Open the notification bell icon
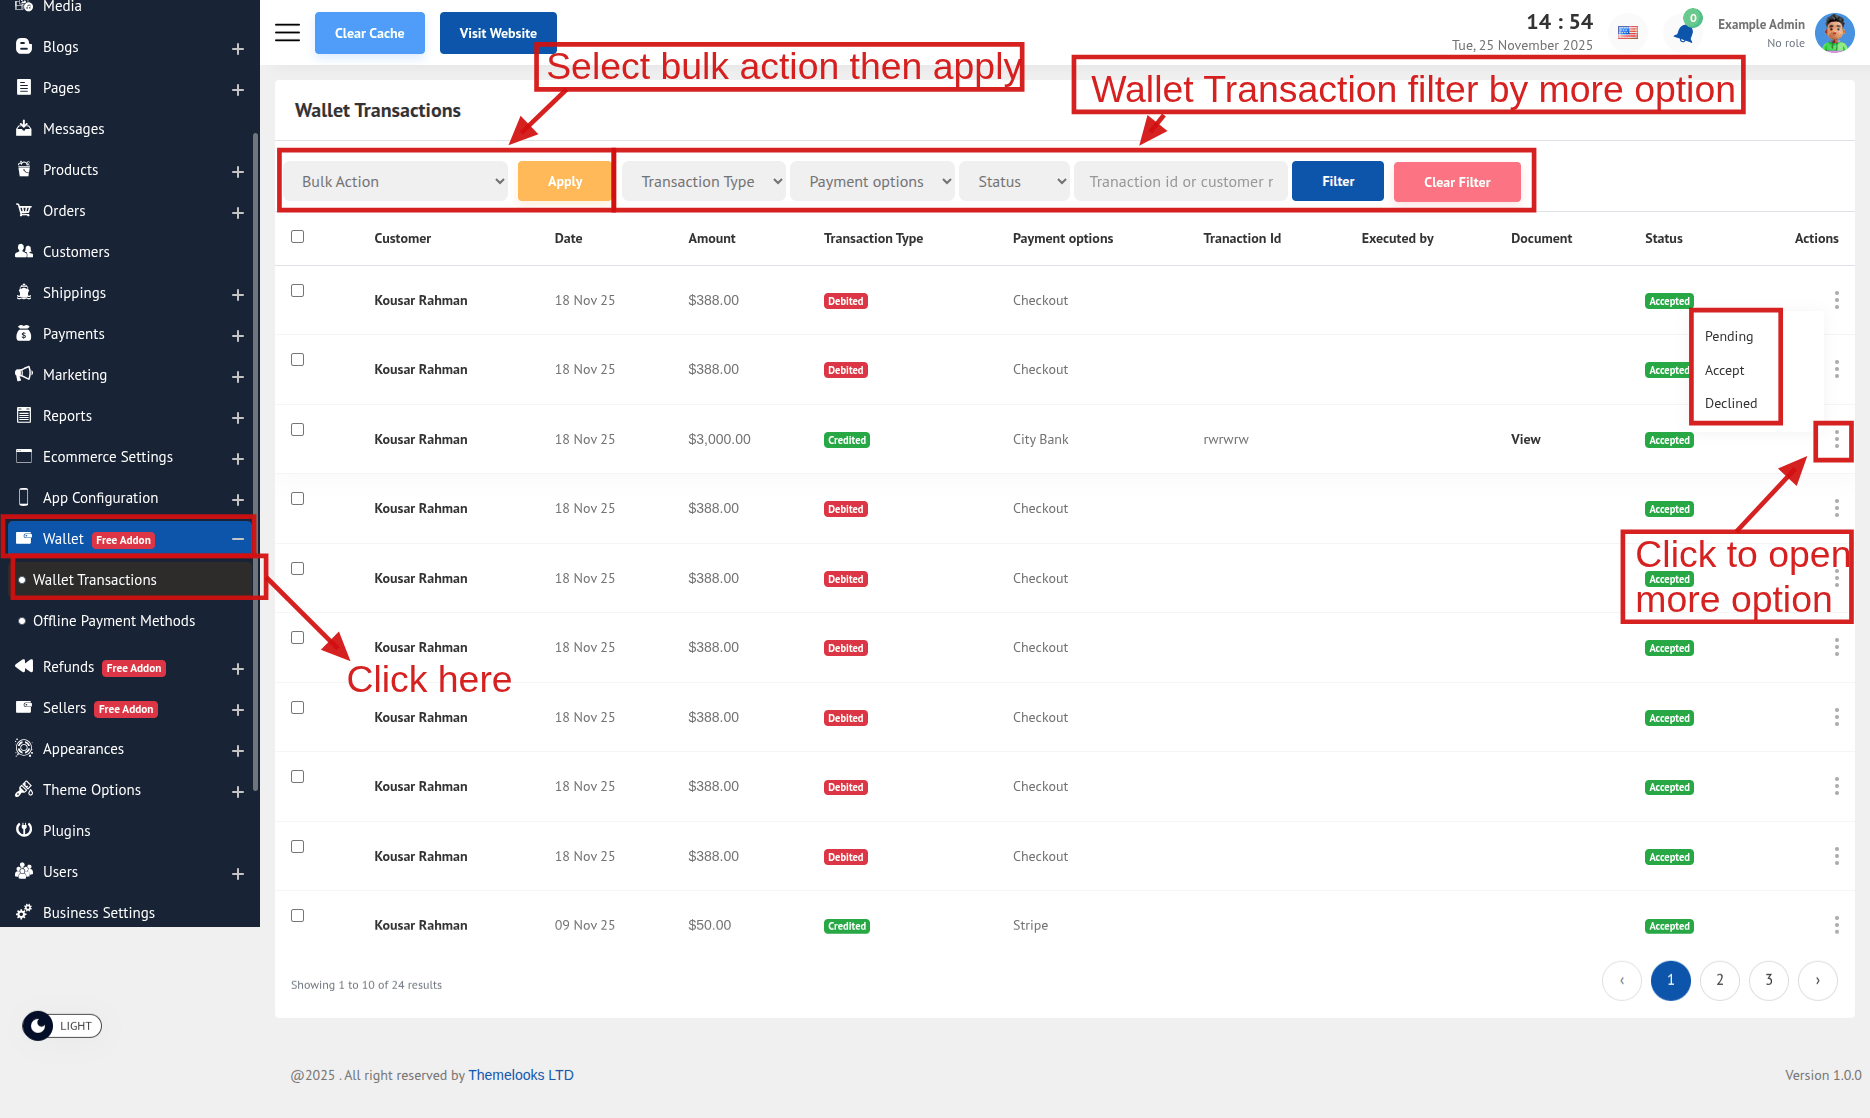This screenshot has height=1118, width=1870. pyautogui.click(x=1684, y=33)
